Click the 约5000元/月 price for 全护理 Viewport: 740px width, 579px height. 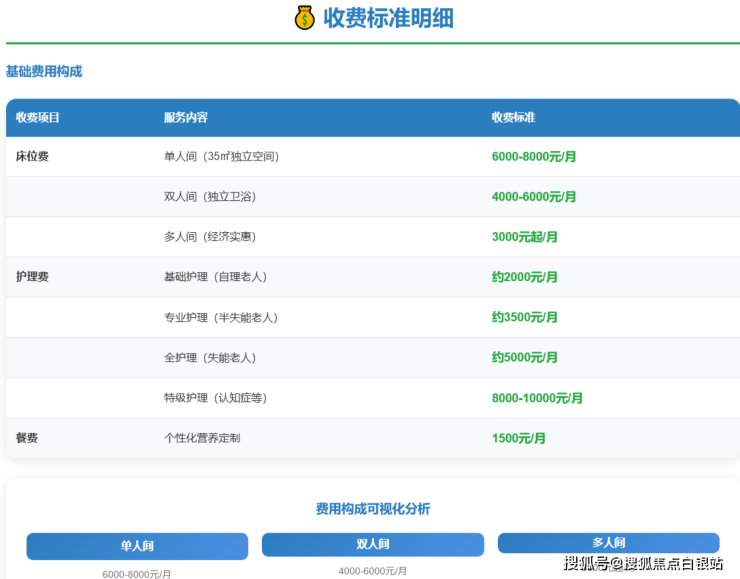[x=524, y=357]
